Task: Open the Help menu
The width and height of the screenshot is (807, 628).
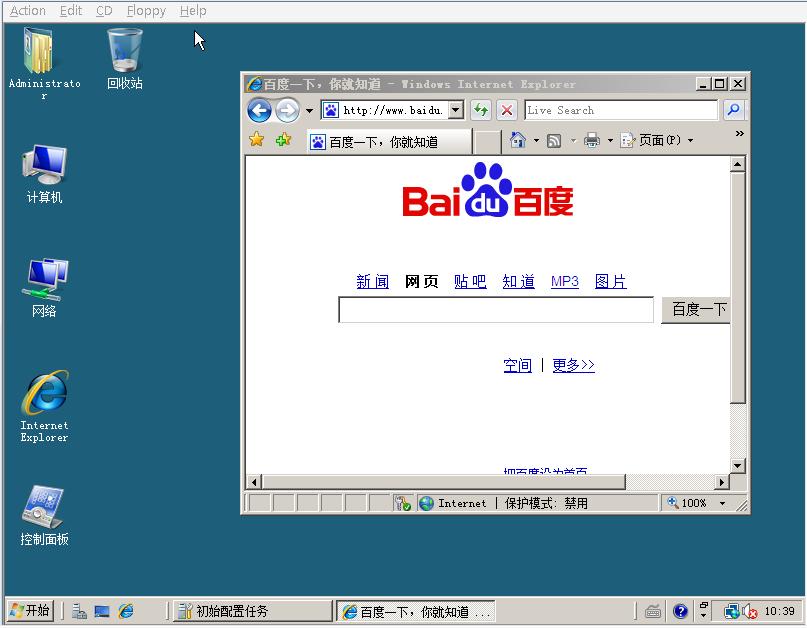Action: tap(193, 10)
